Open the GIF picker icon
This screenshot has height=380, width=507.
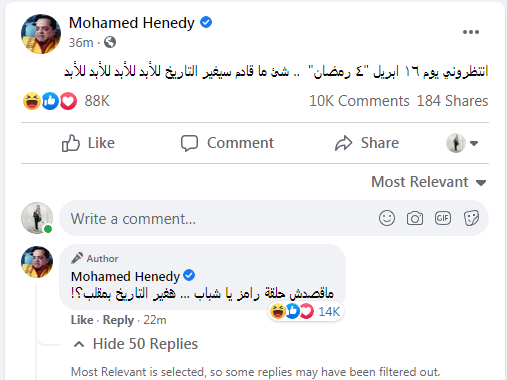pos(443,218)
